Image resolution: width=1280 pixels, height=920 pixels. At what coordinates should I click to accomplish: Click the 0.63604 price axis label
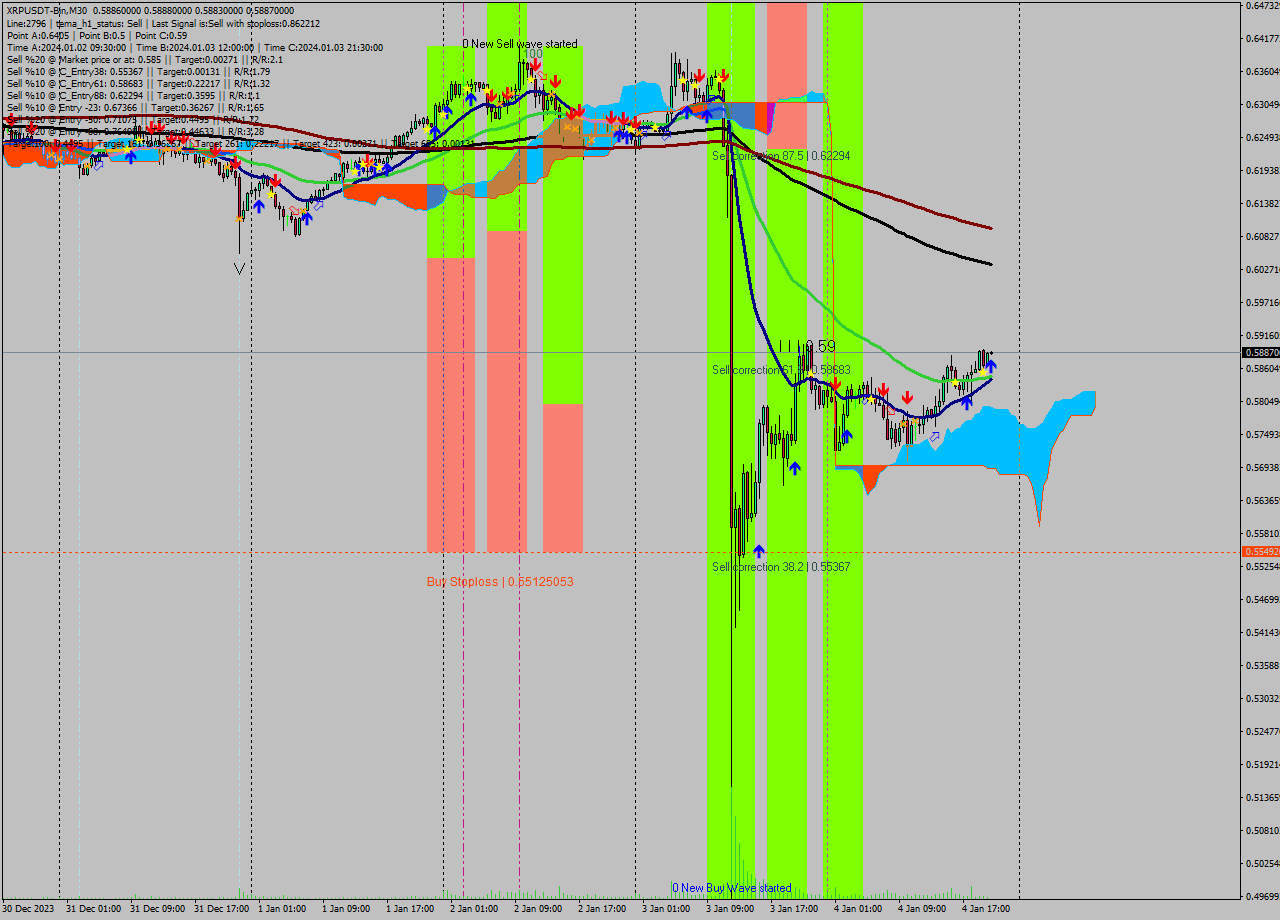1262,72
